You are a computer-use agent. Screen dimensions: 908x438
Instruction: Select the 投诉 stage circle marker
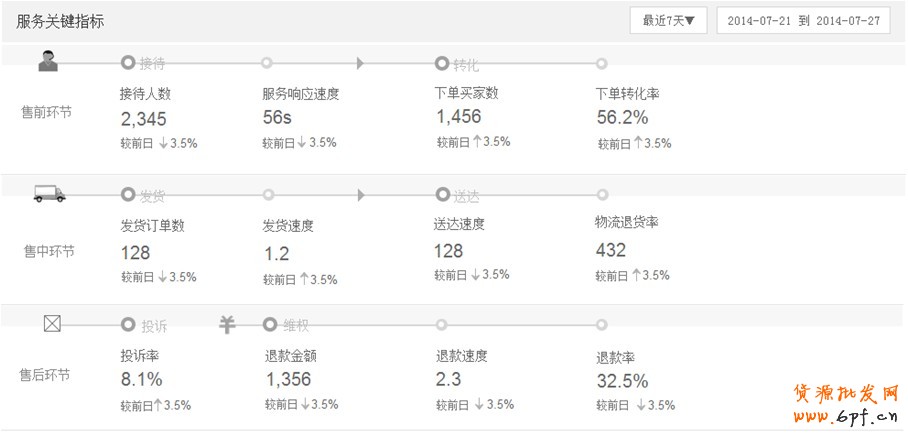tap(127, 324)
